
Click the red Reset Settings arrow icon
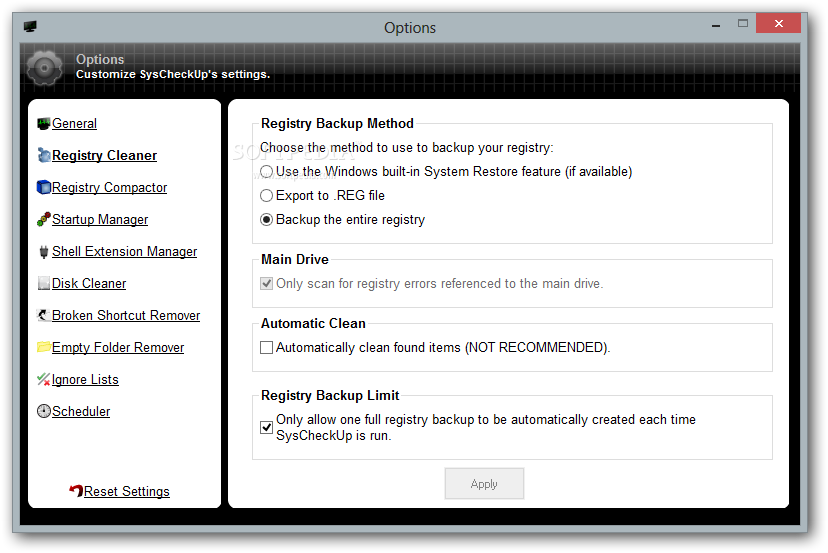[x=76, y=491]
